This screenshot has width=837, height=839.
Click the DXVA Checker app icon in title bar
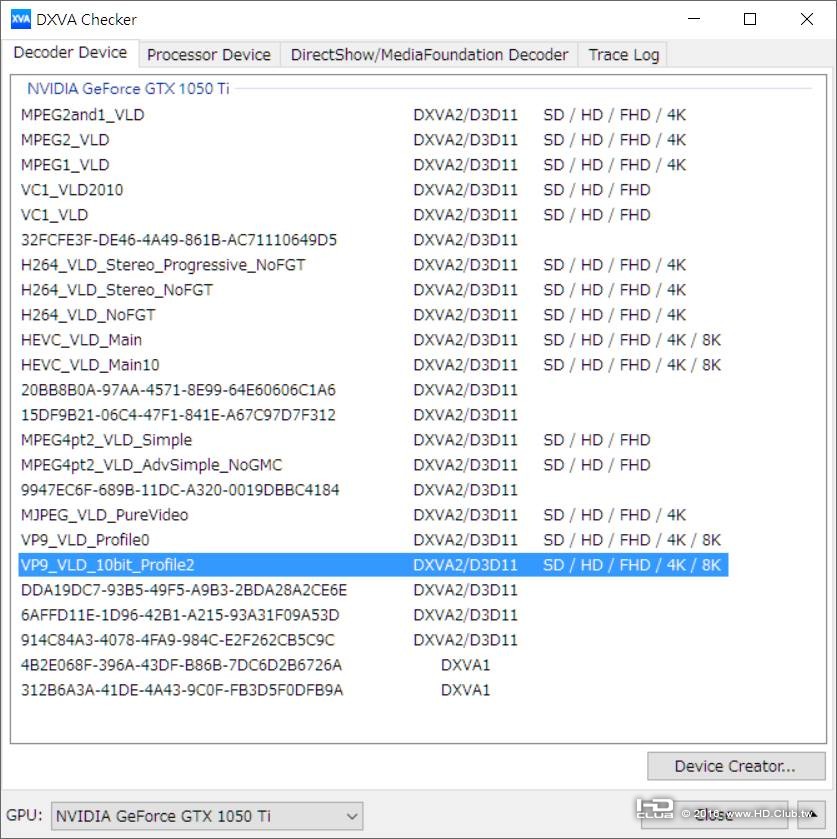(21, 20)
